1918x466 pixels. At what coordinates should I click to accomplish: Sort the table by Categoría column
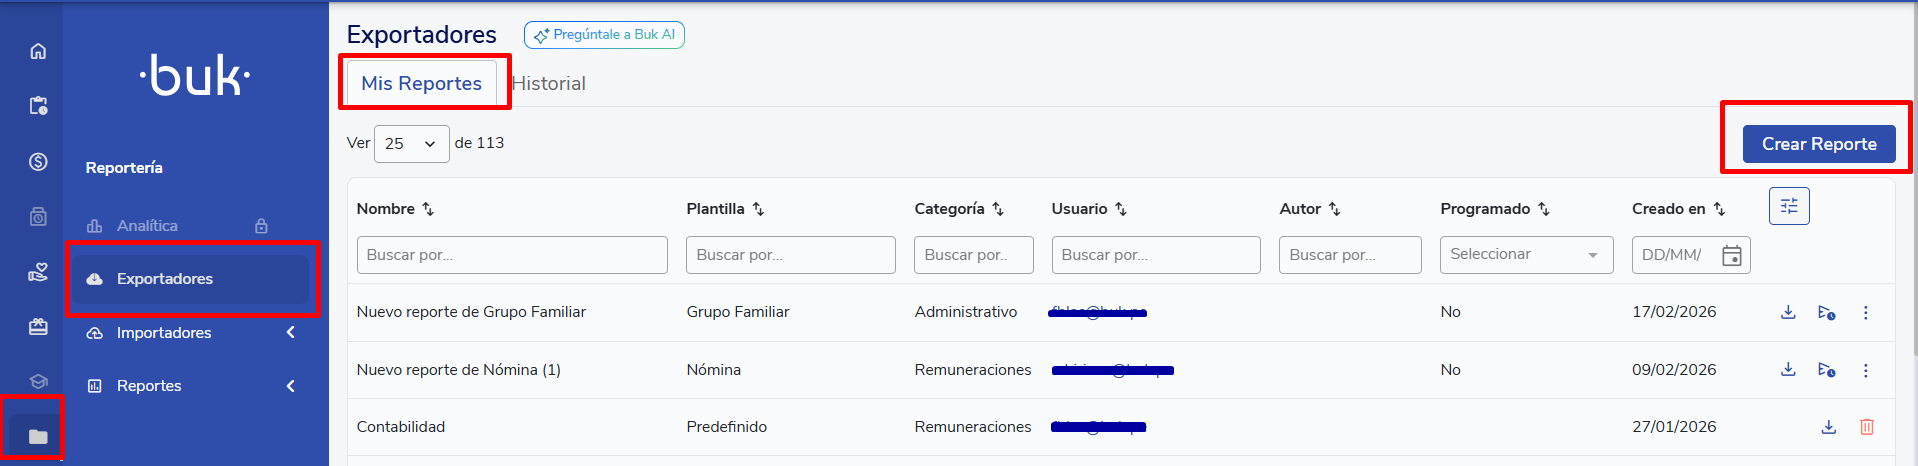pyautogui.click(x=997, y=209)
